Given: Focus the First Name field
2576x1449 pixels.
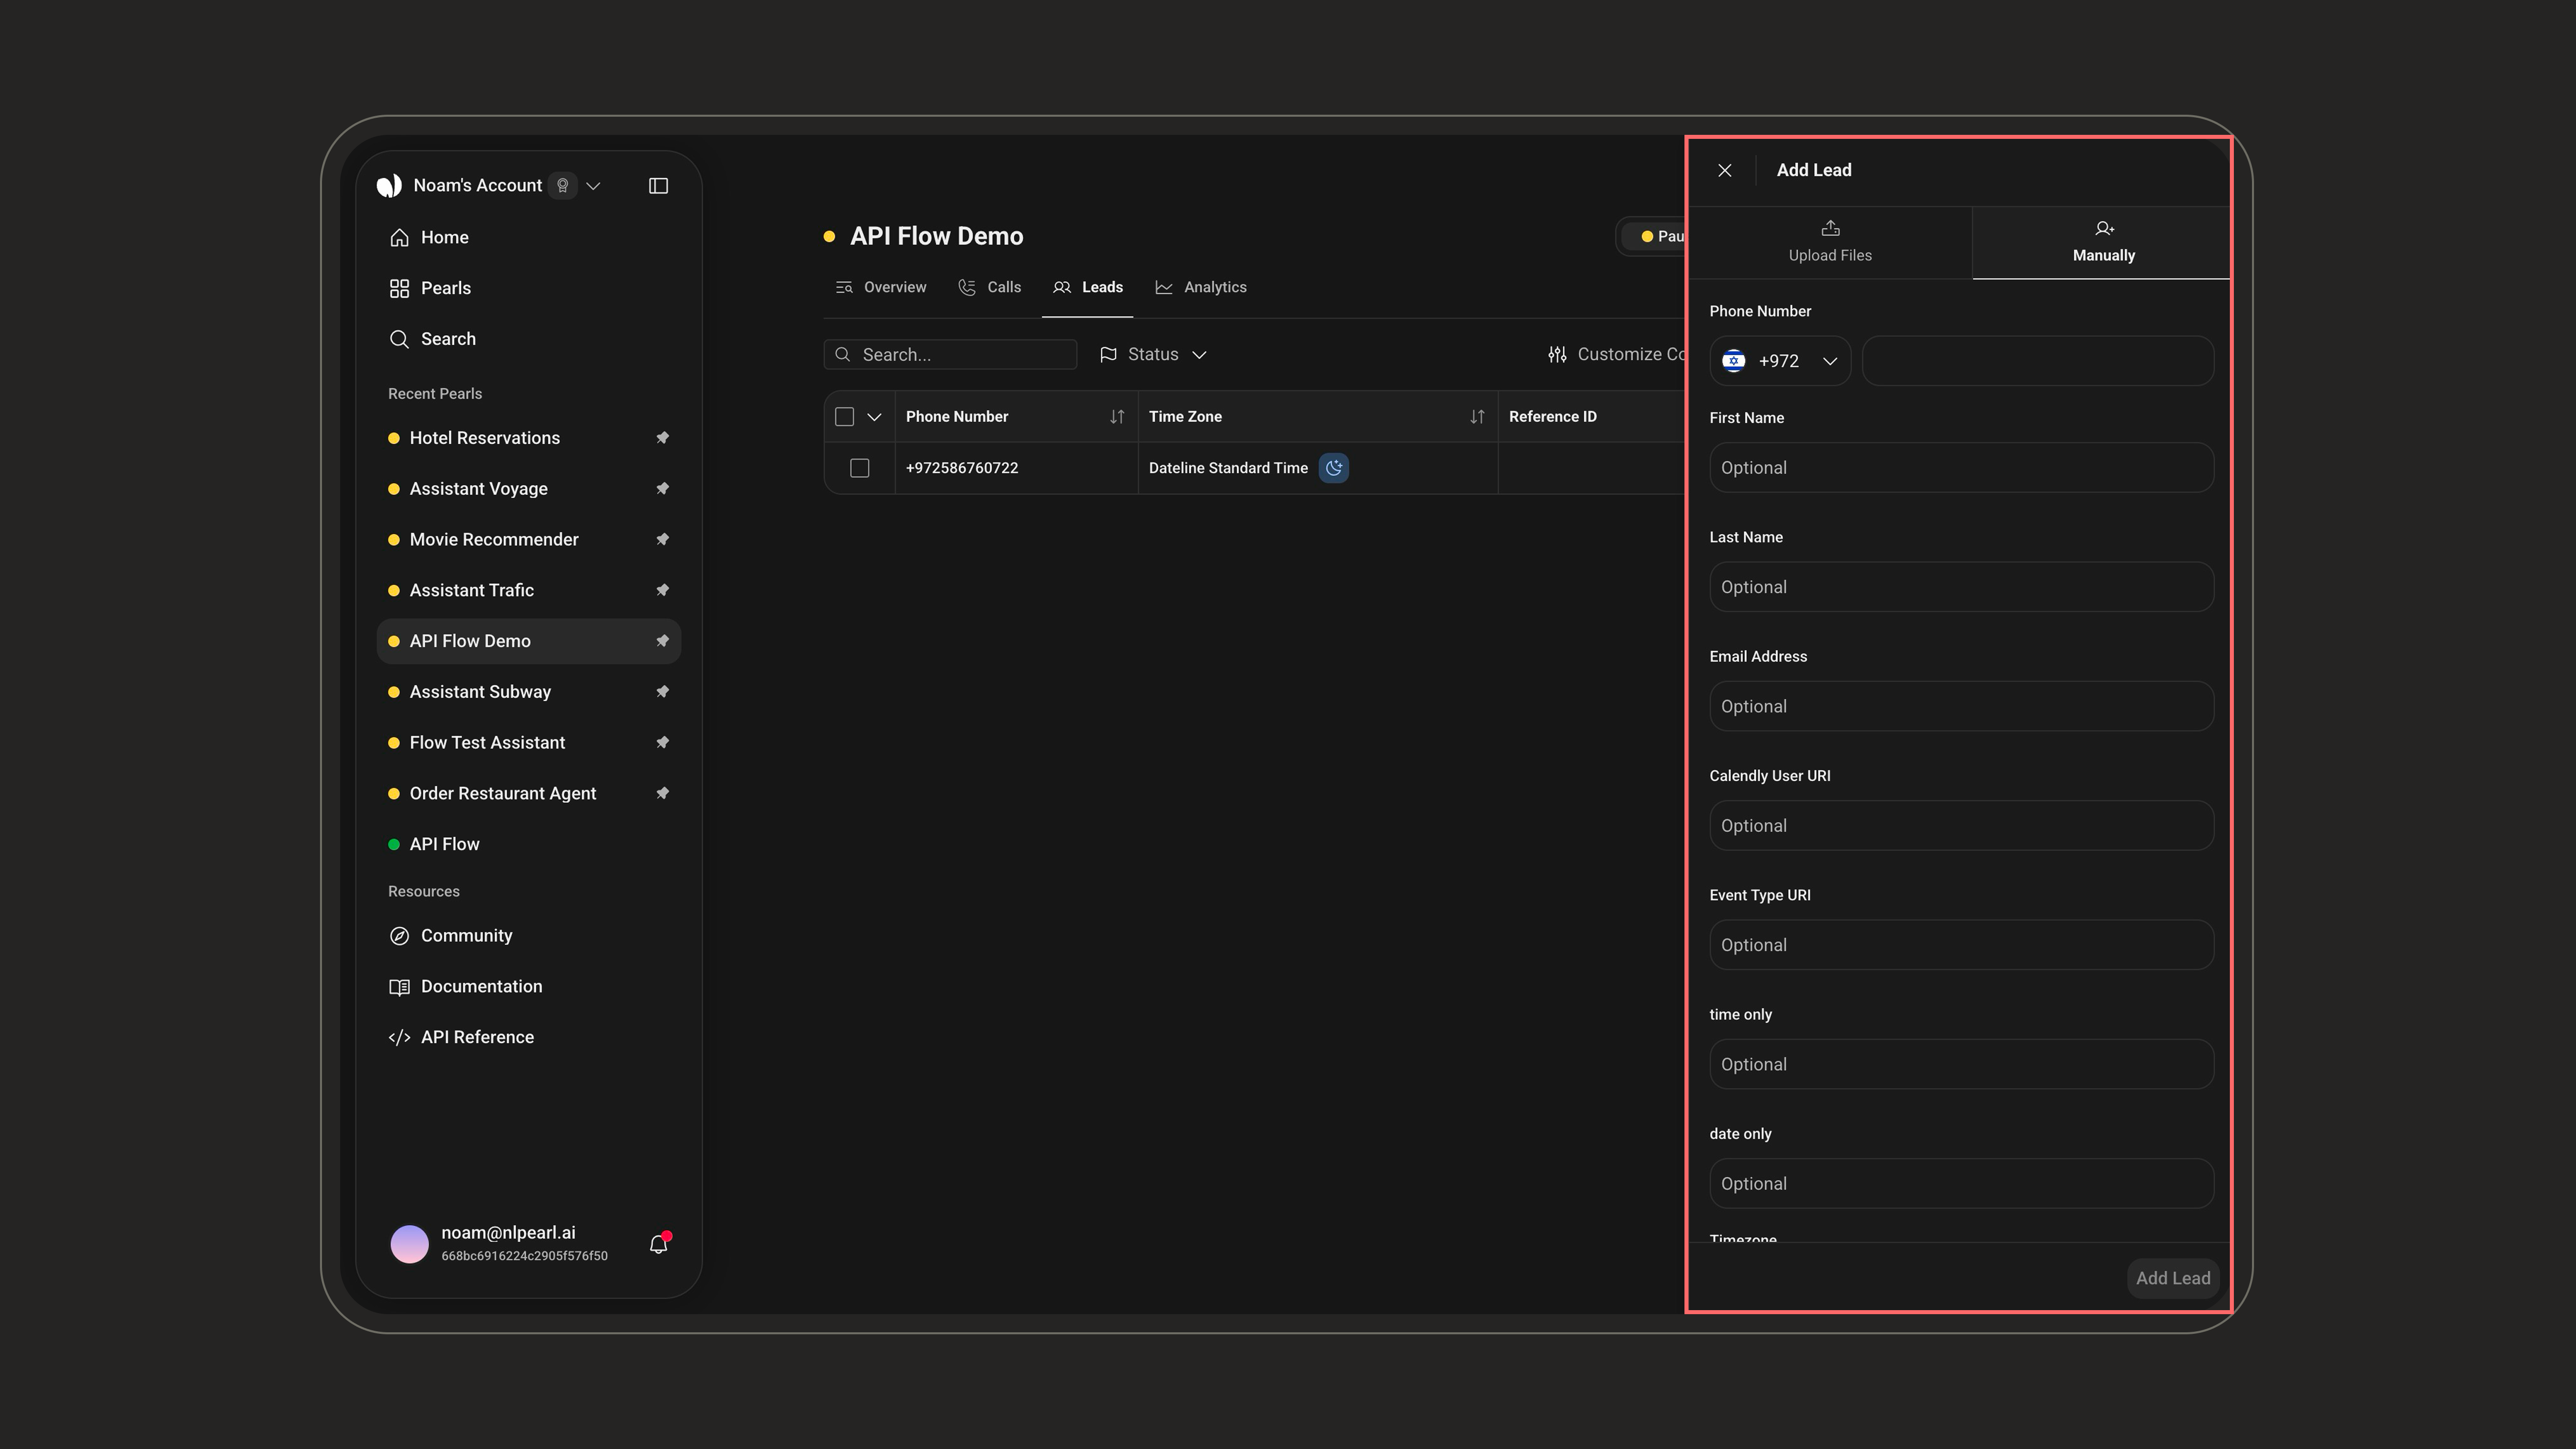Looking at the screenshot, I should pyautogui.click(x=1962, y=468).
